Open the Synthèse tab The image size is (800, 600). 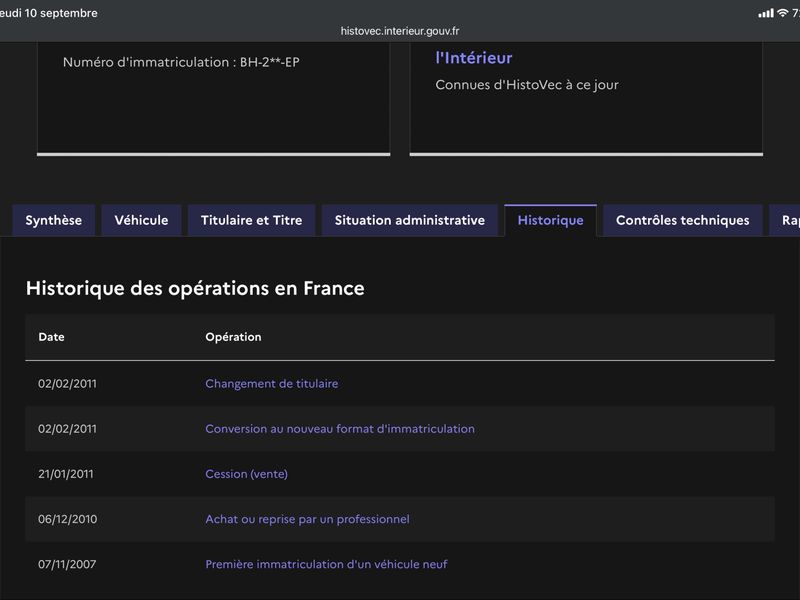tap(54, 220)
